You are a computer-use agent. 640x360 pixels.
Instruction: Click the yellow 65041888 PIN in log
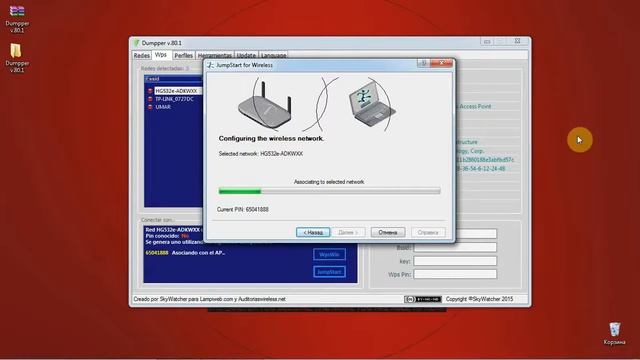(x=157, y=253)
